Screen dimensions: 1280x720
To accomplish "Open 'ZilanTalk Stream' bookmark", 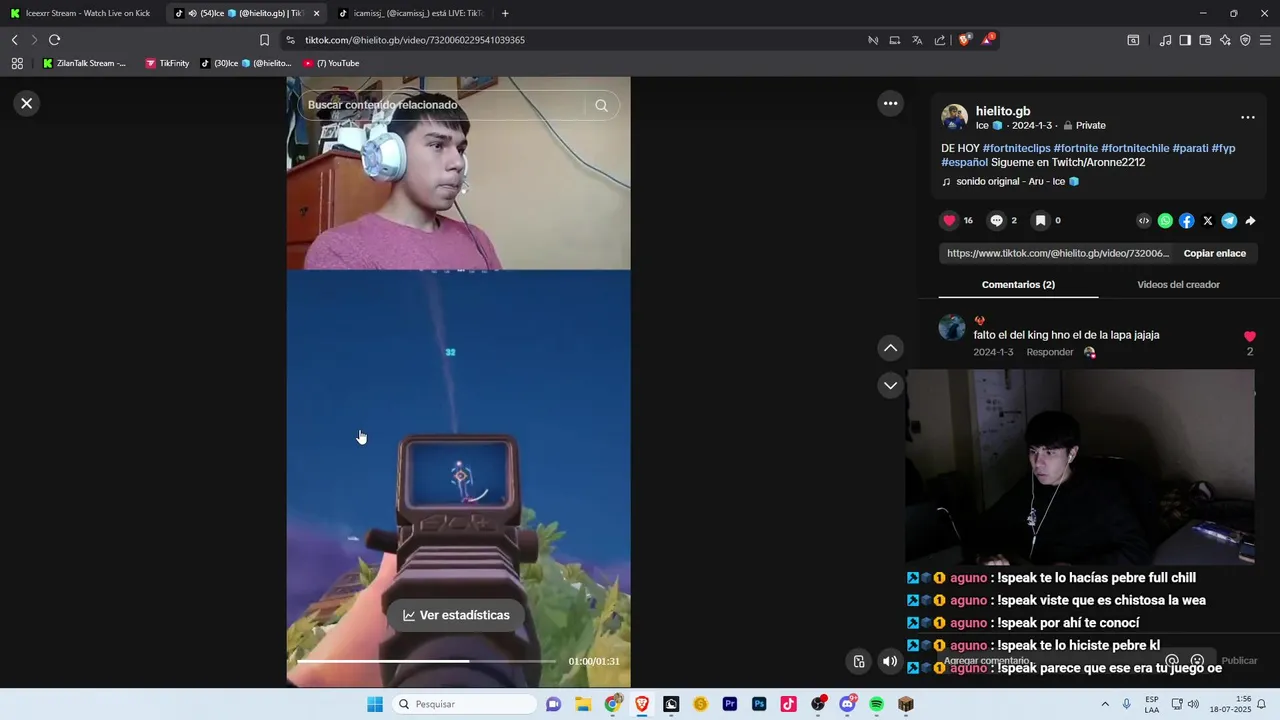I will point(84,63).
